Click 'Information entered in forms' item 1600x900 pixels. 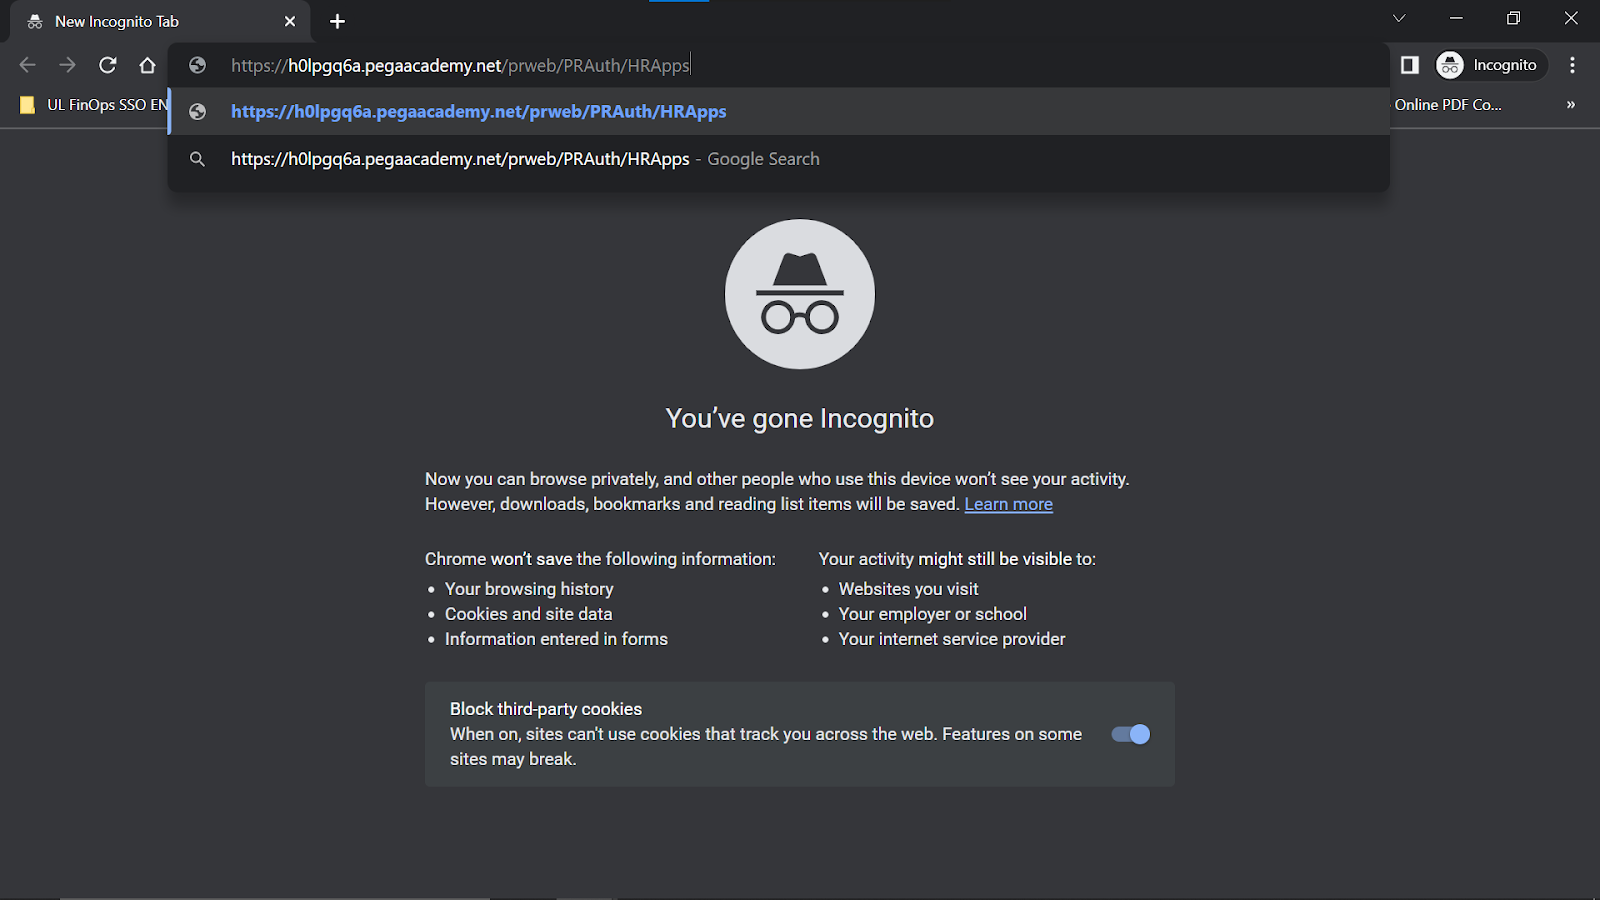pos(556,639)
